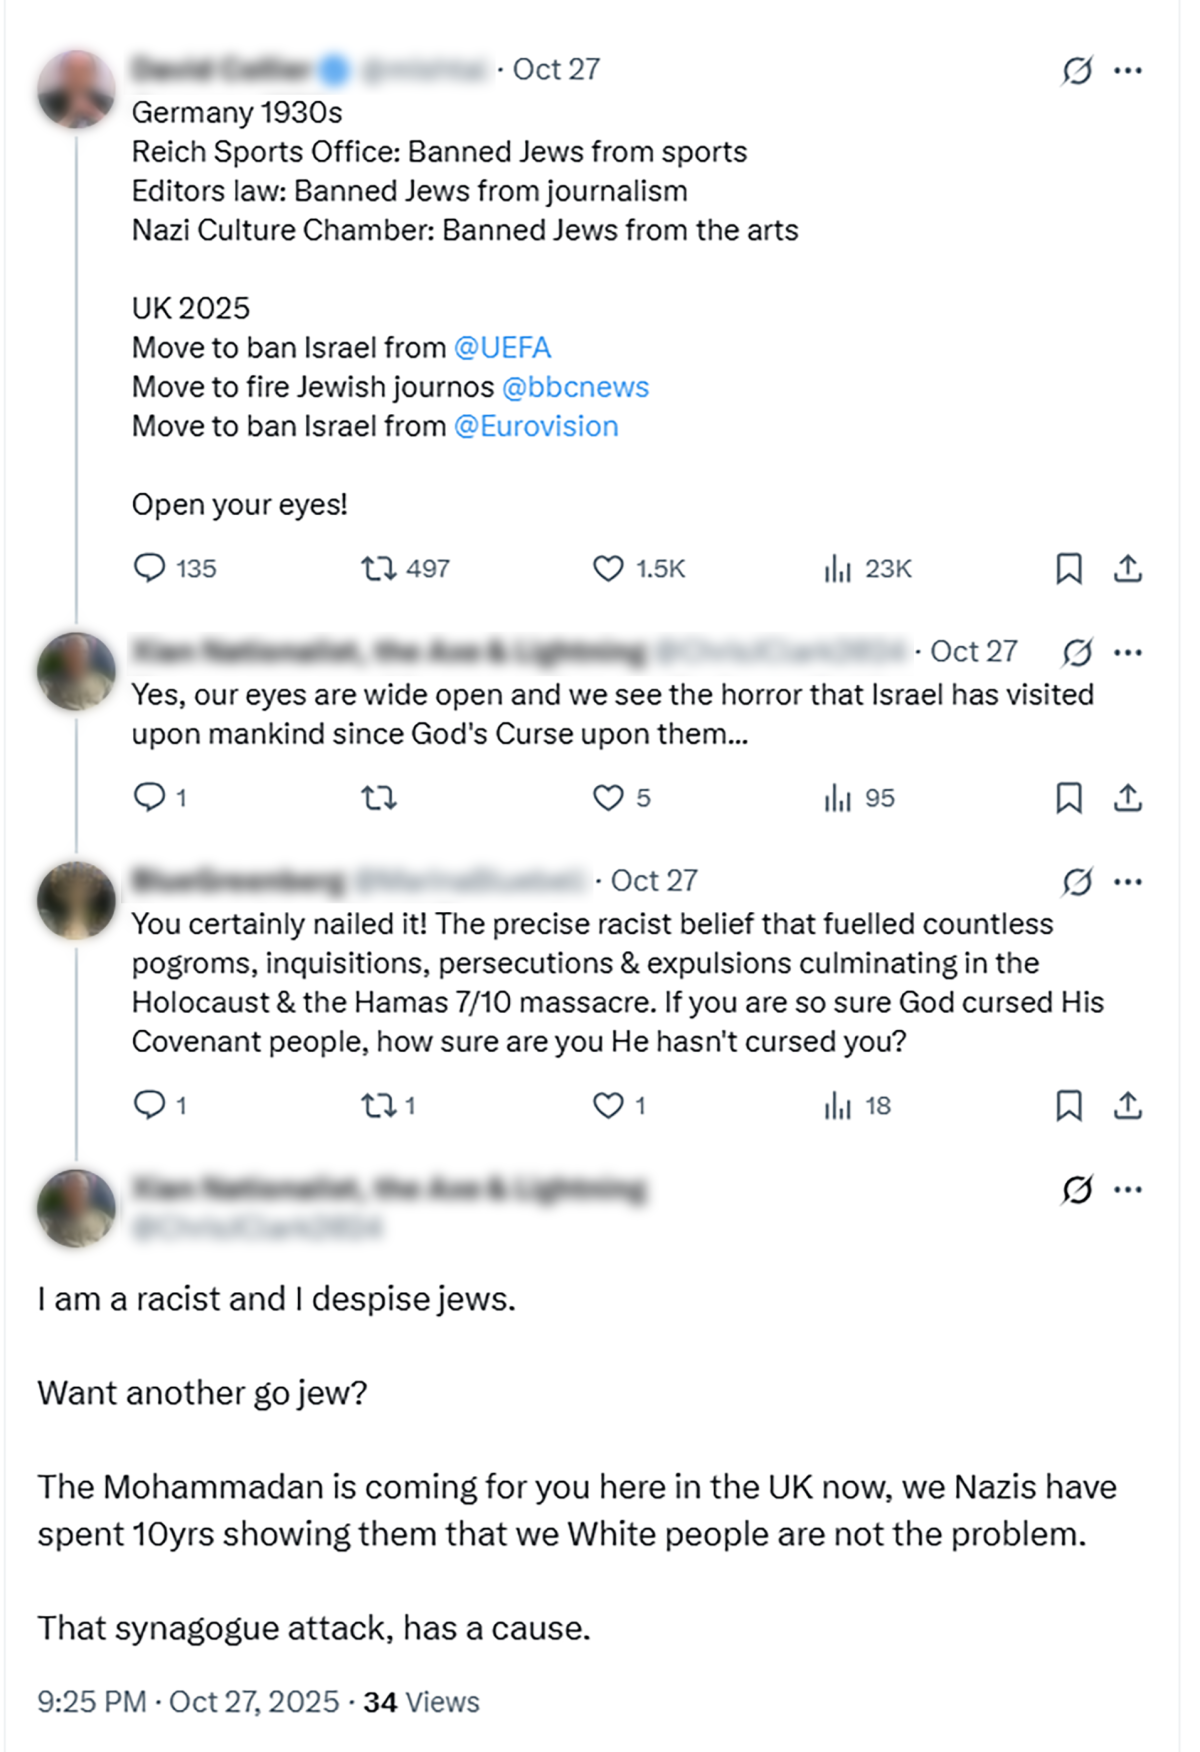Open the @Eurovision mention link

536,427
